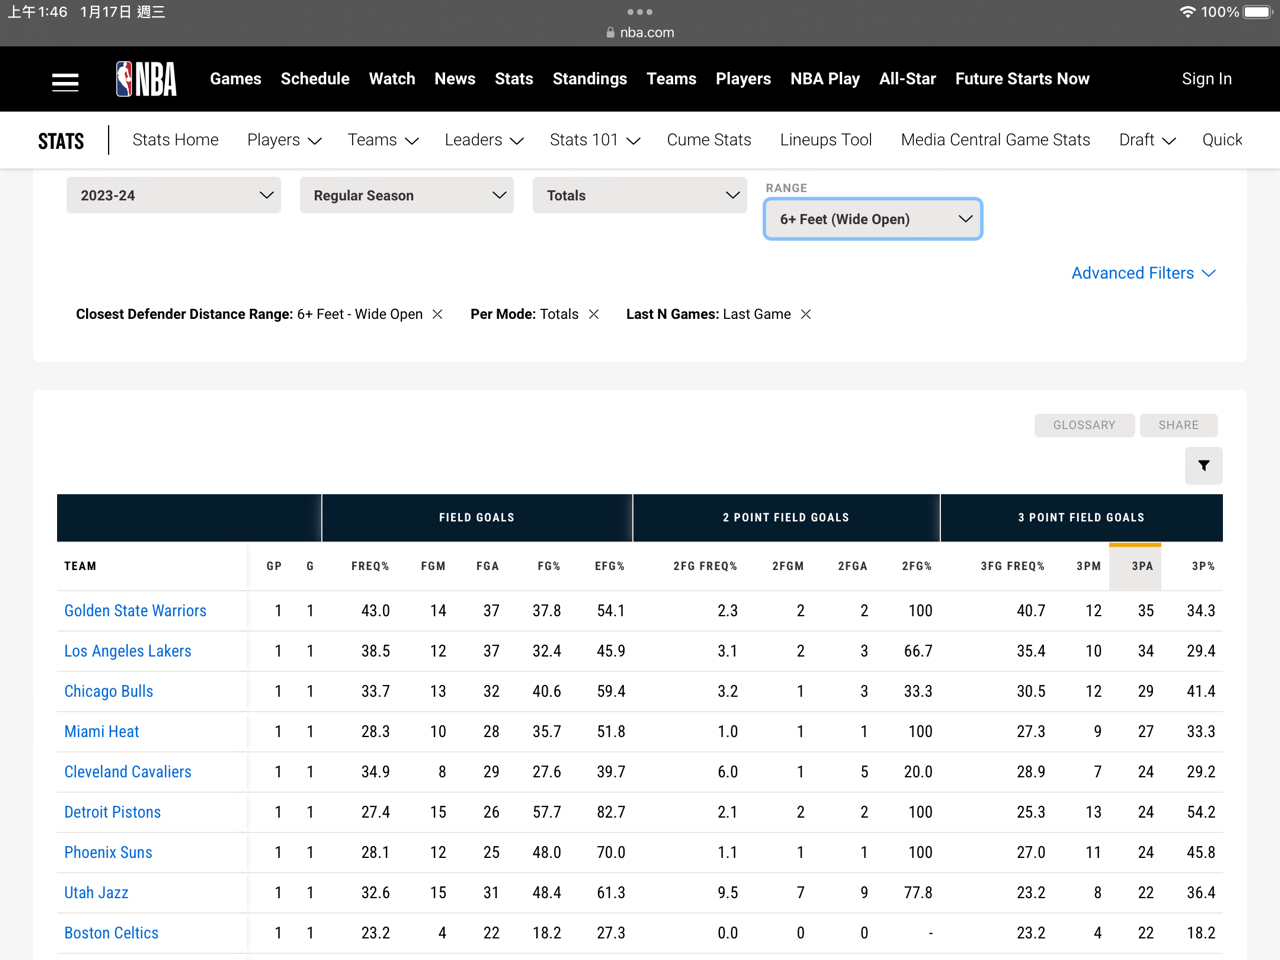Expand the Stats 101 submenu
Image resolution: width=1280 pixels, height=960 pixels.
click(x=595, y=140)
